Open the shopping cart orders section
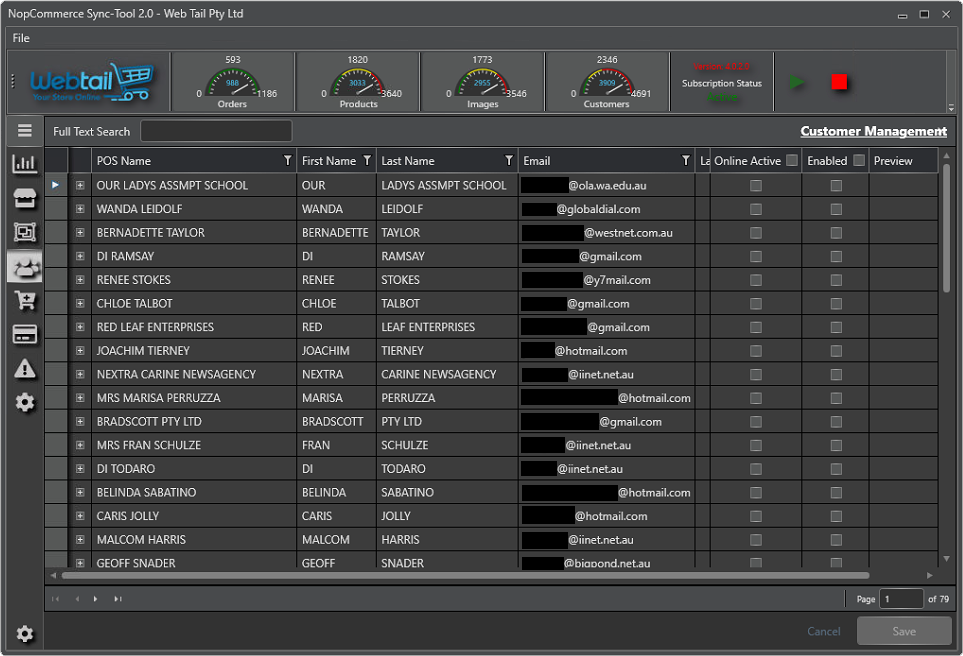The height and width of the screenshot is (656, 963). click(25, 300)
